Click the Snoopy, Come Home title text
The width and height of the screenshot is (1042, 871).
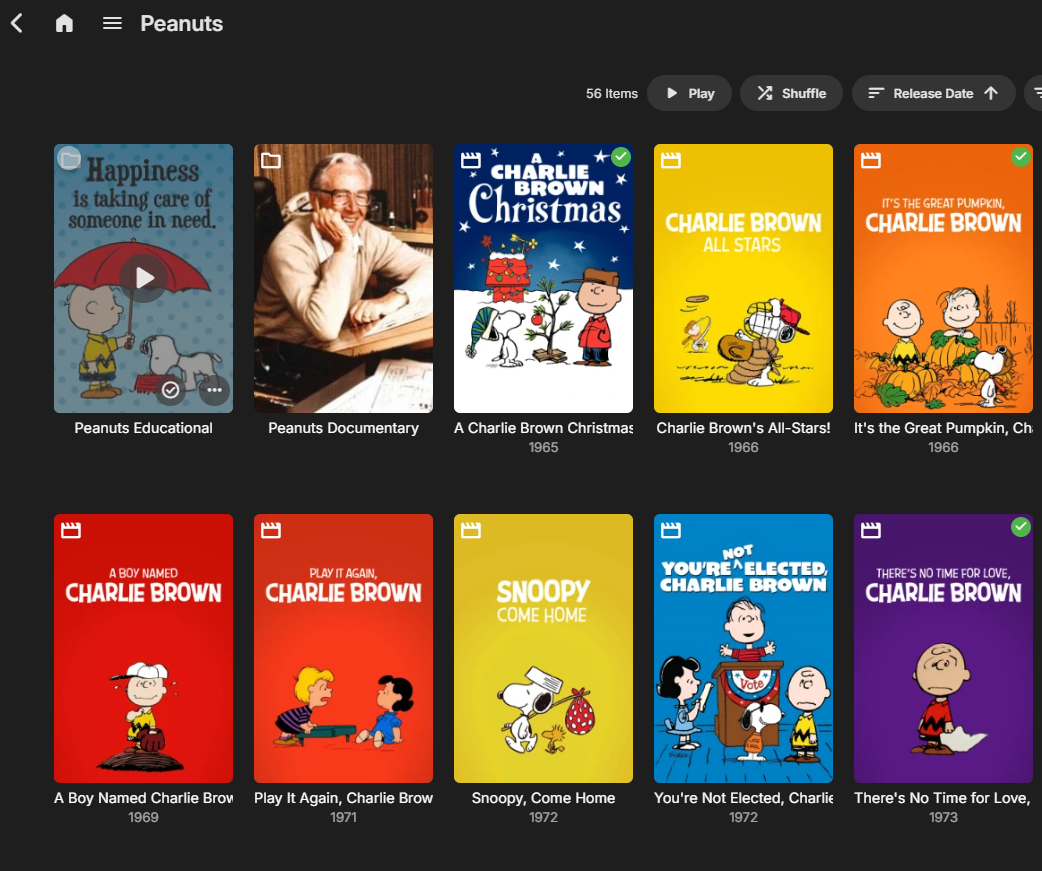(x=543, y=798)
